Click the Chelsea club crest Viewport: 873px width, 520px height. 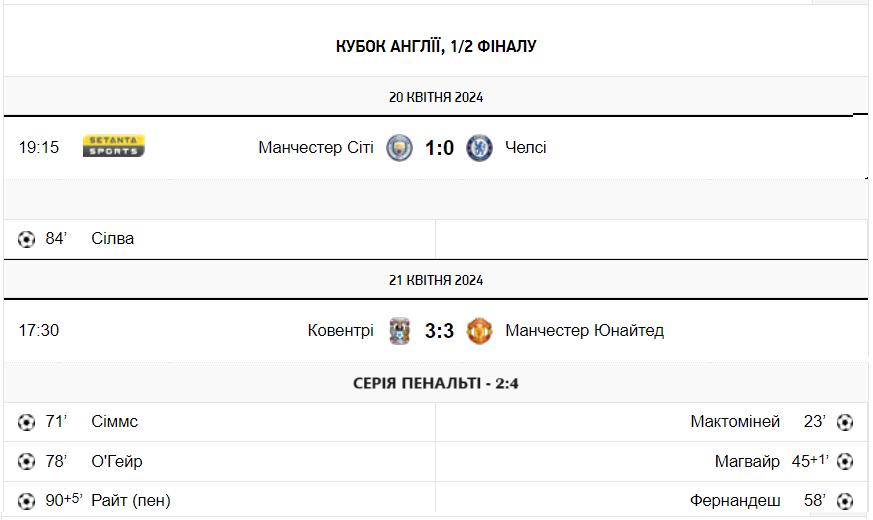click(479, 148)
